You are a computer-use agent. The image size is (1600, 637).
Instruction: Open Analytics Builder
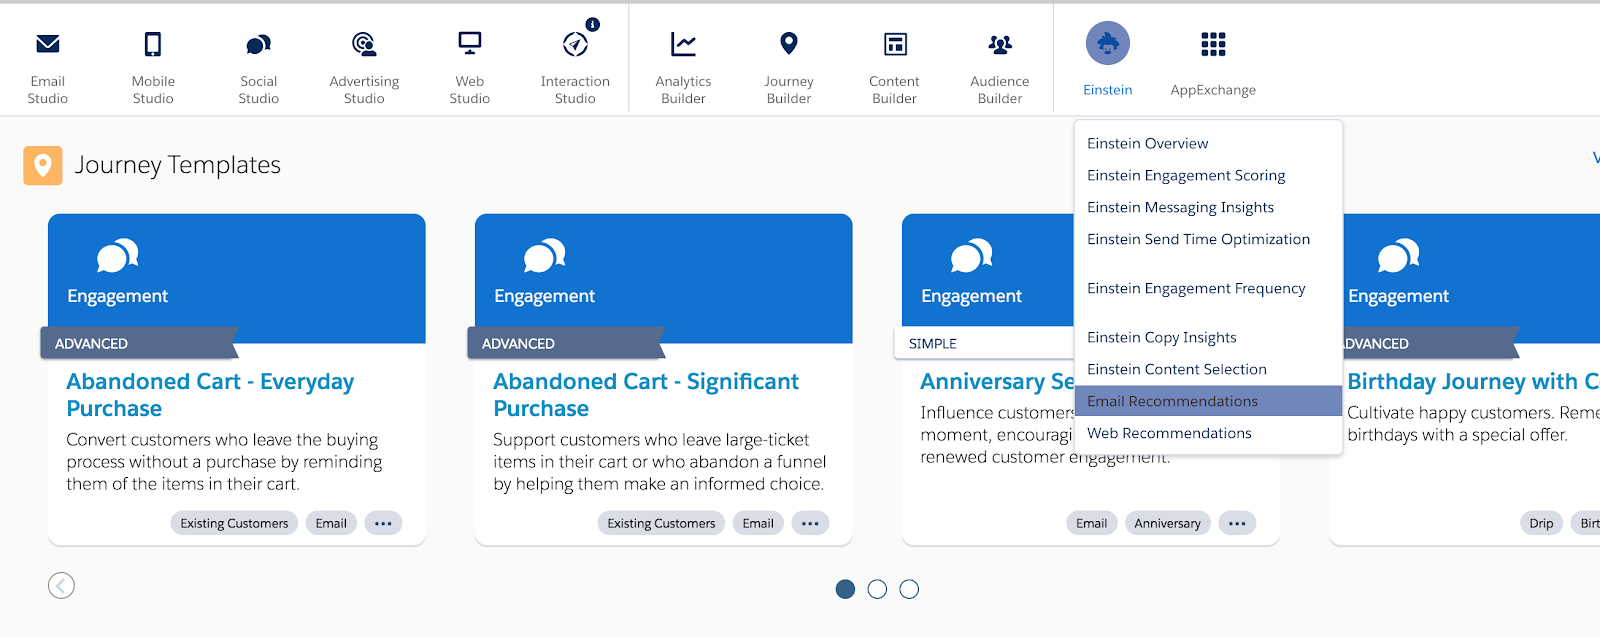[683, 66]
